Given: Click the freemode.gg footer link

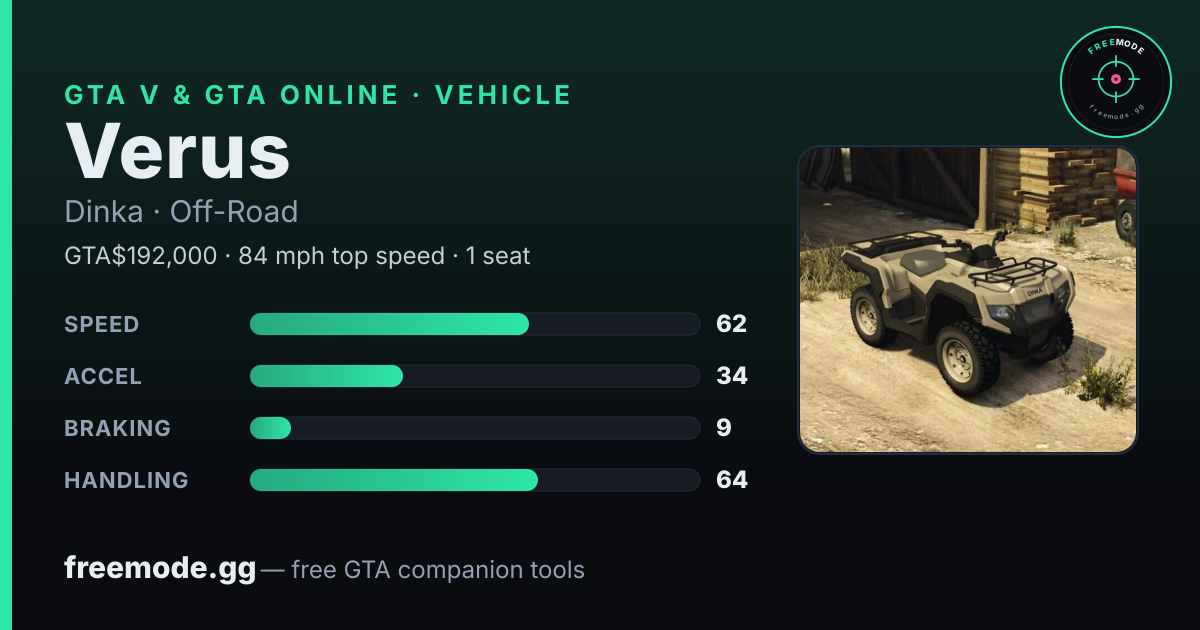Looking at the screenshot, I should pyautogui.click(x=160, y=569).
